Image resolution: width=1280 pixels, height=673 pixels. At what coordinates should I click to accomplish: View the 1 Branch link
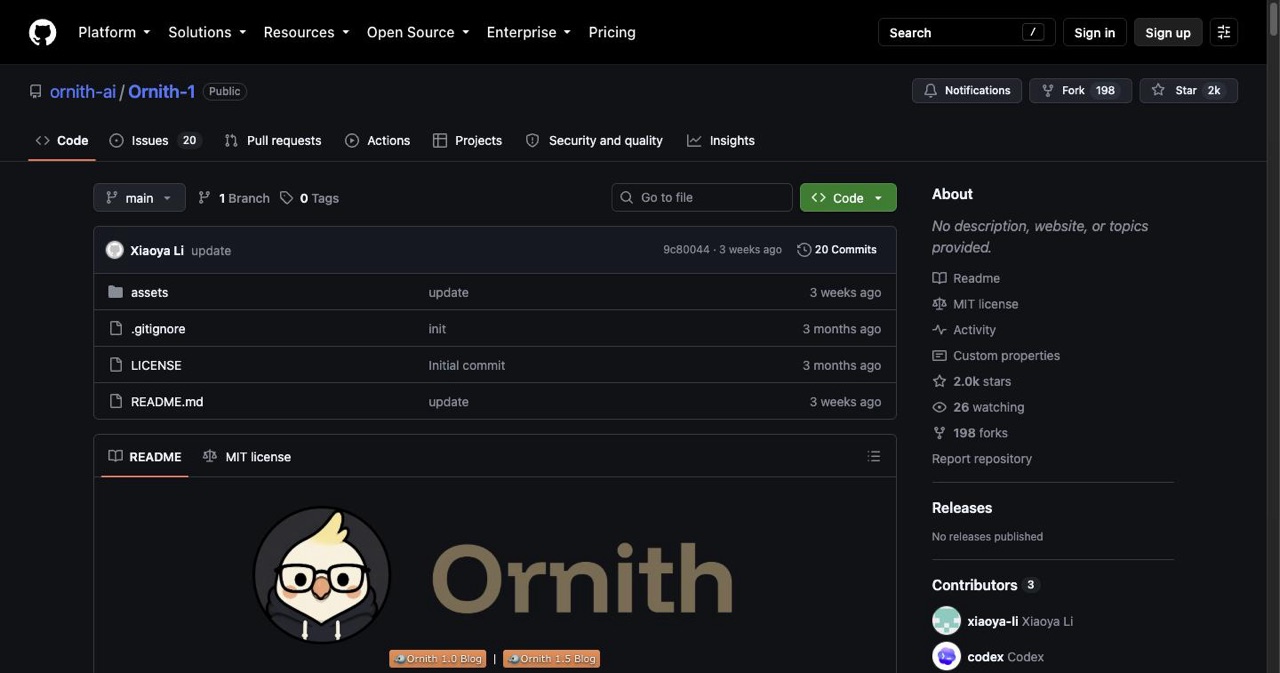tap(234, 198)
